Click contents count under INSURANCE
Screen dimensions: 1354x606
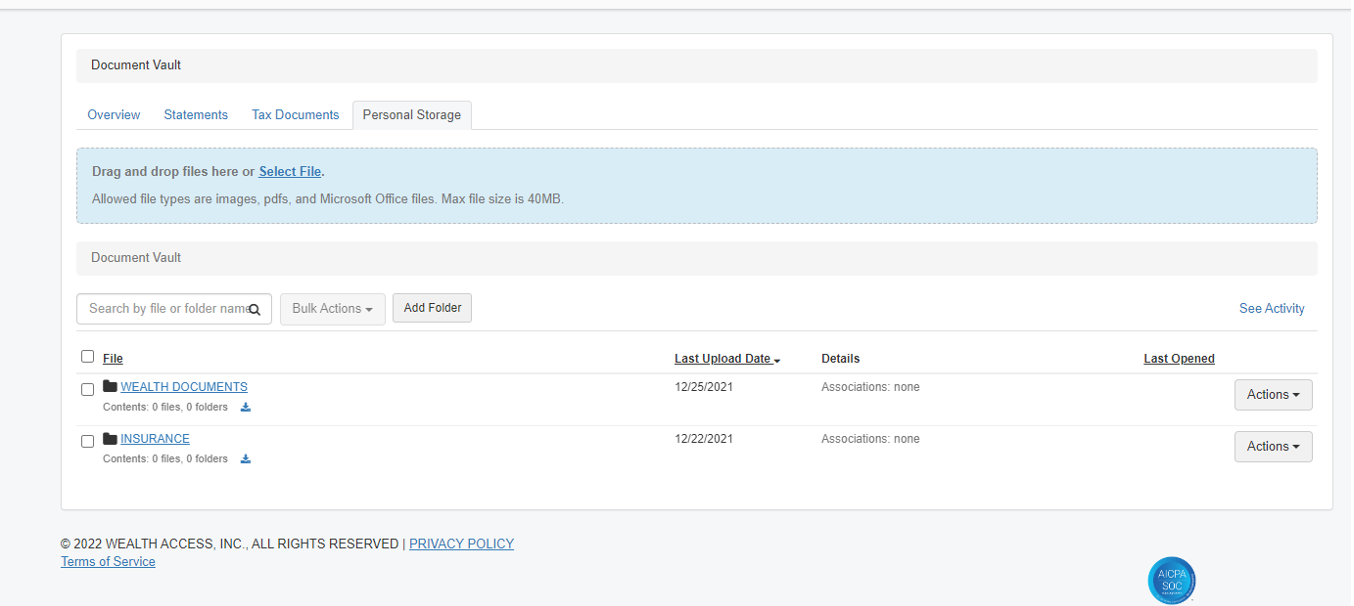165,459
